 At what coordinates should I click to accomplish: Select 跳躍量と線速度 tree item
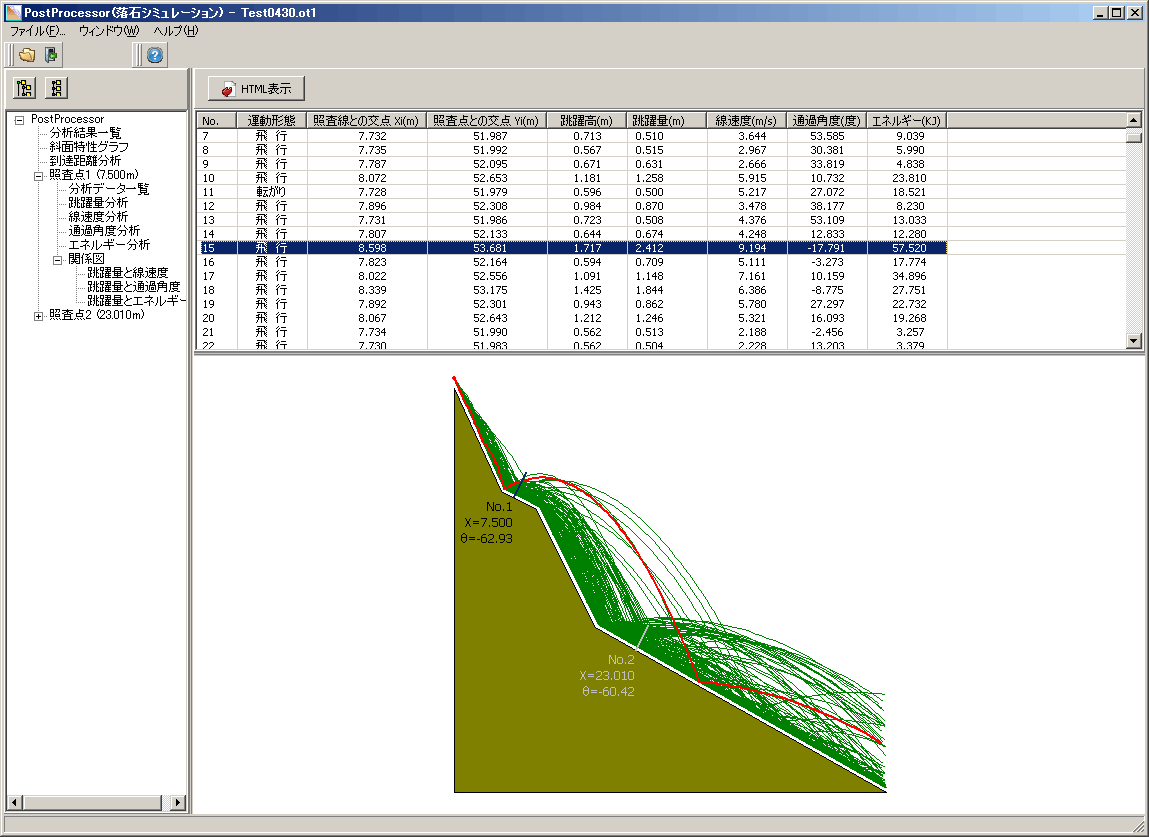point(128,273)
